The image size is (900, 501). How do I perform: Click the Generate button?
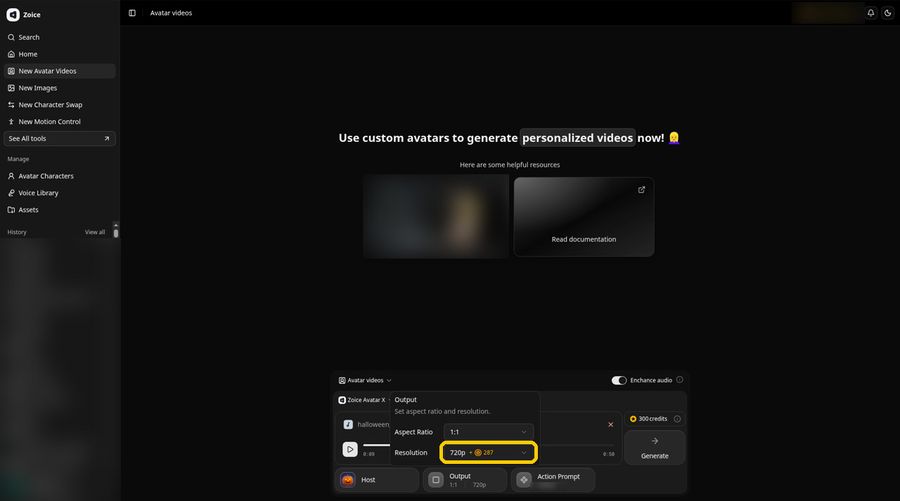pyautogui.click(x=654, y=448)
